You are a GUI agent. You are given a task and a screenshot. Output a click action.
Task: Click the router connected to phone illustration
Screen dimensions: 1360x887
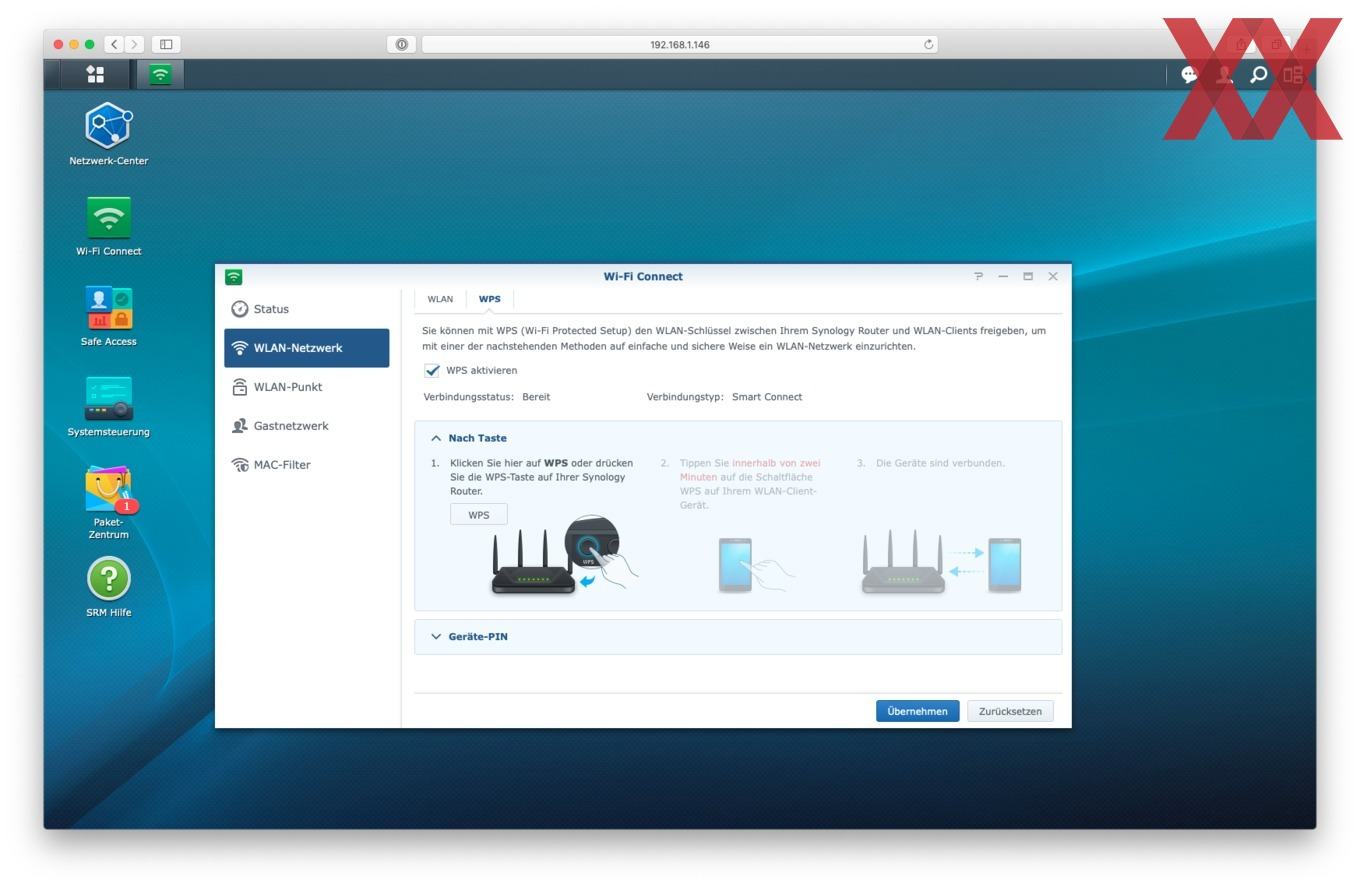(x=941, y=563)
